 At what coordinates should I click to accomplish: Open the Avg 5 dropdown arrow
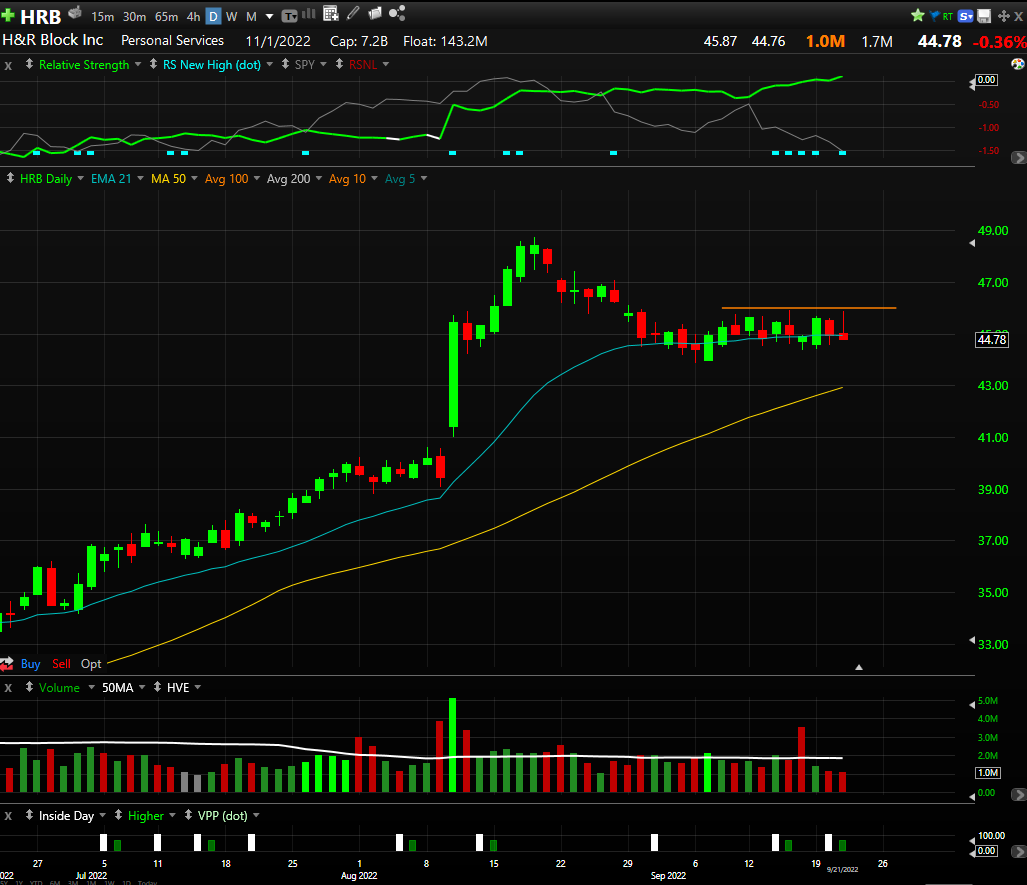pos(424,178)
